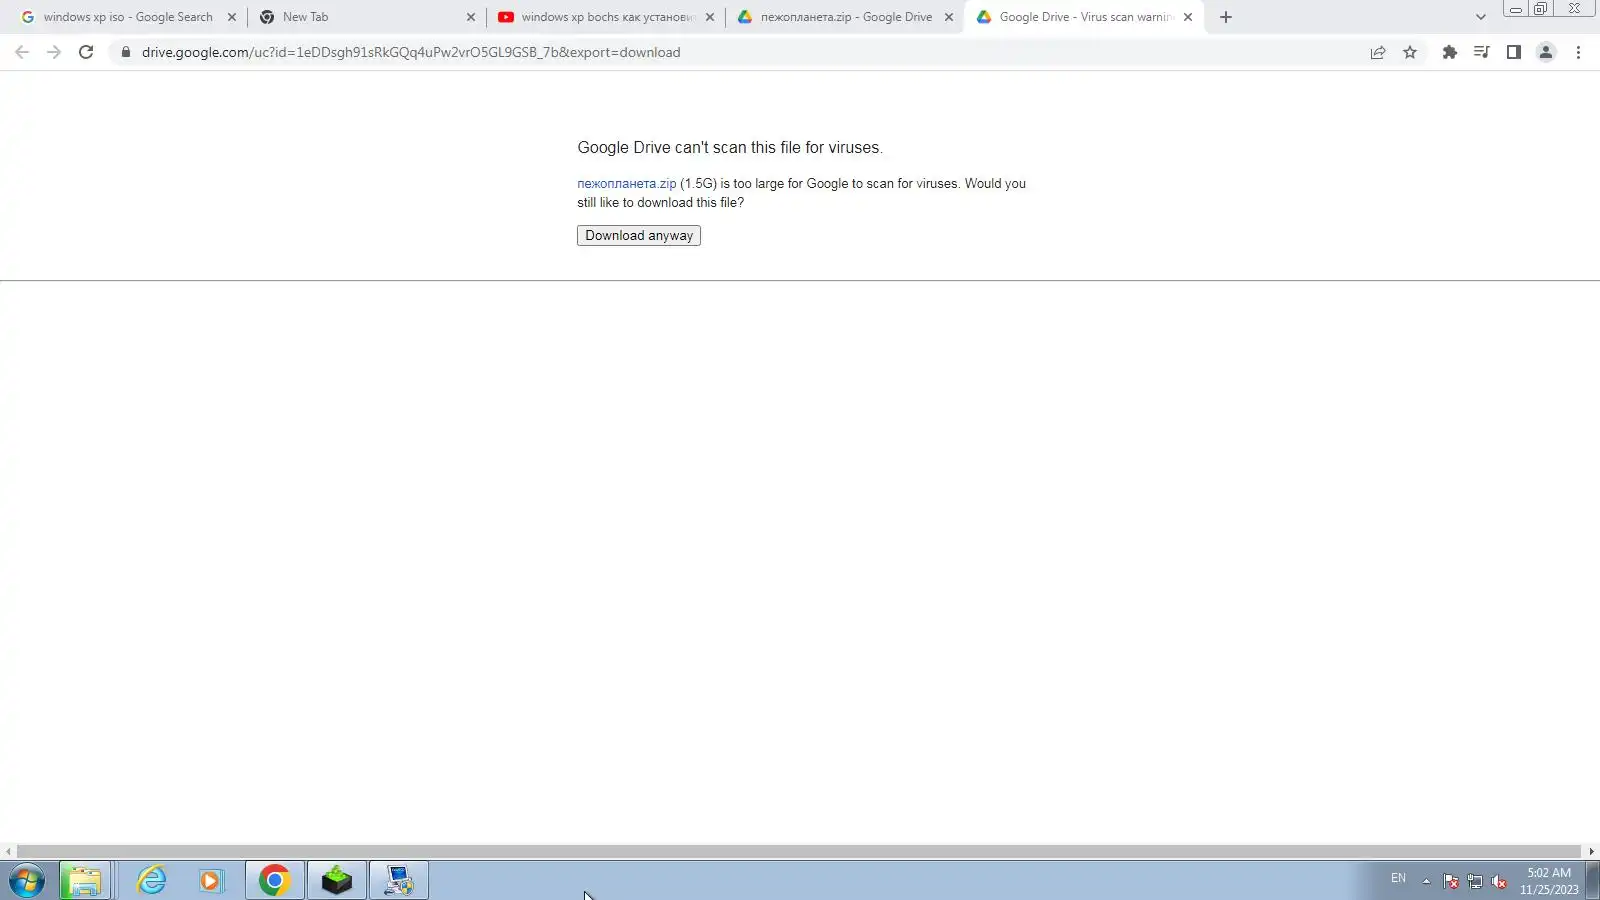Go back to the previous page
Screen dimensions: 1600x900
coord(22,52)
